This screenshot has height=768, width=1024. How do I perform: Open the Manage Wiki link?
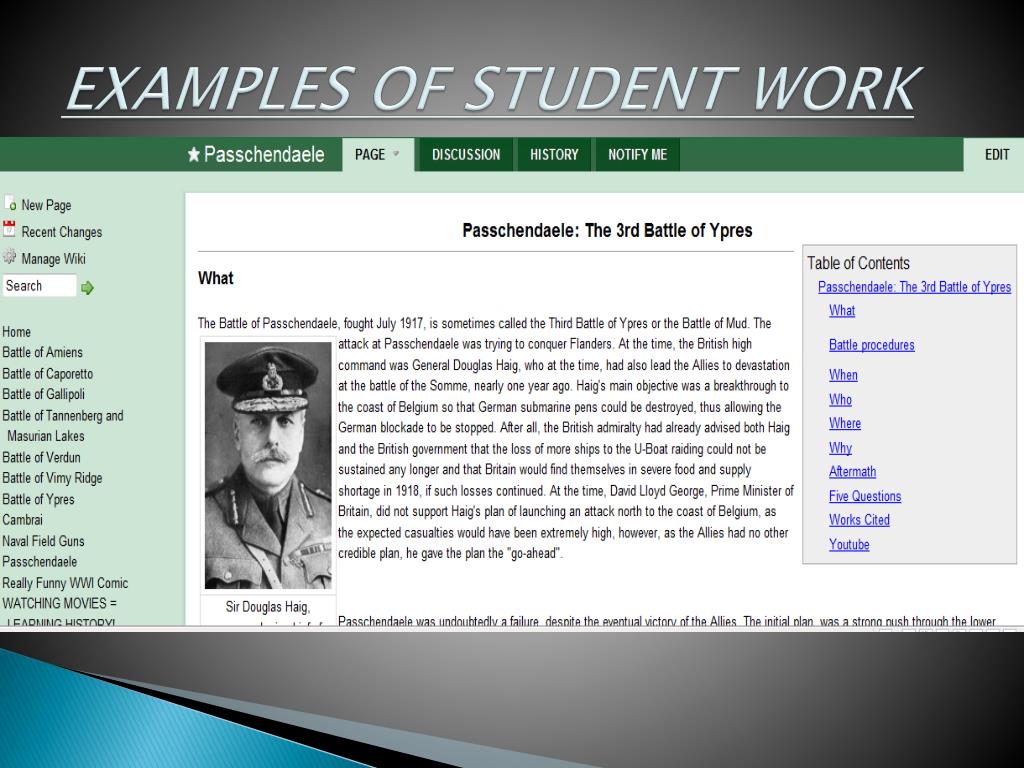point(54,259)
